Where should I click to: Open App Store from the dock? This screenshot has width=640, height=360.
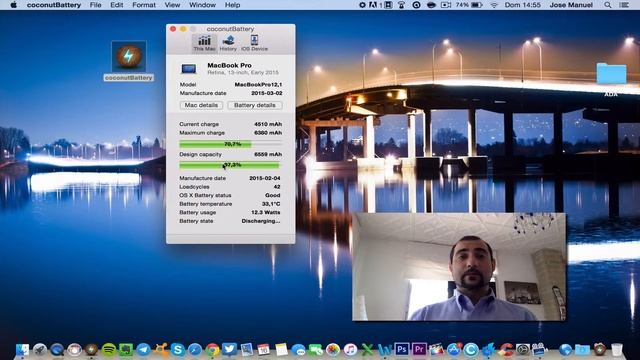(x=453, y=349)
